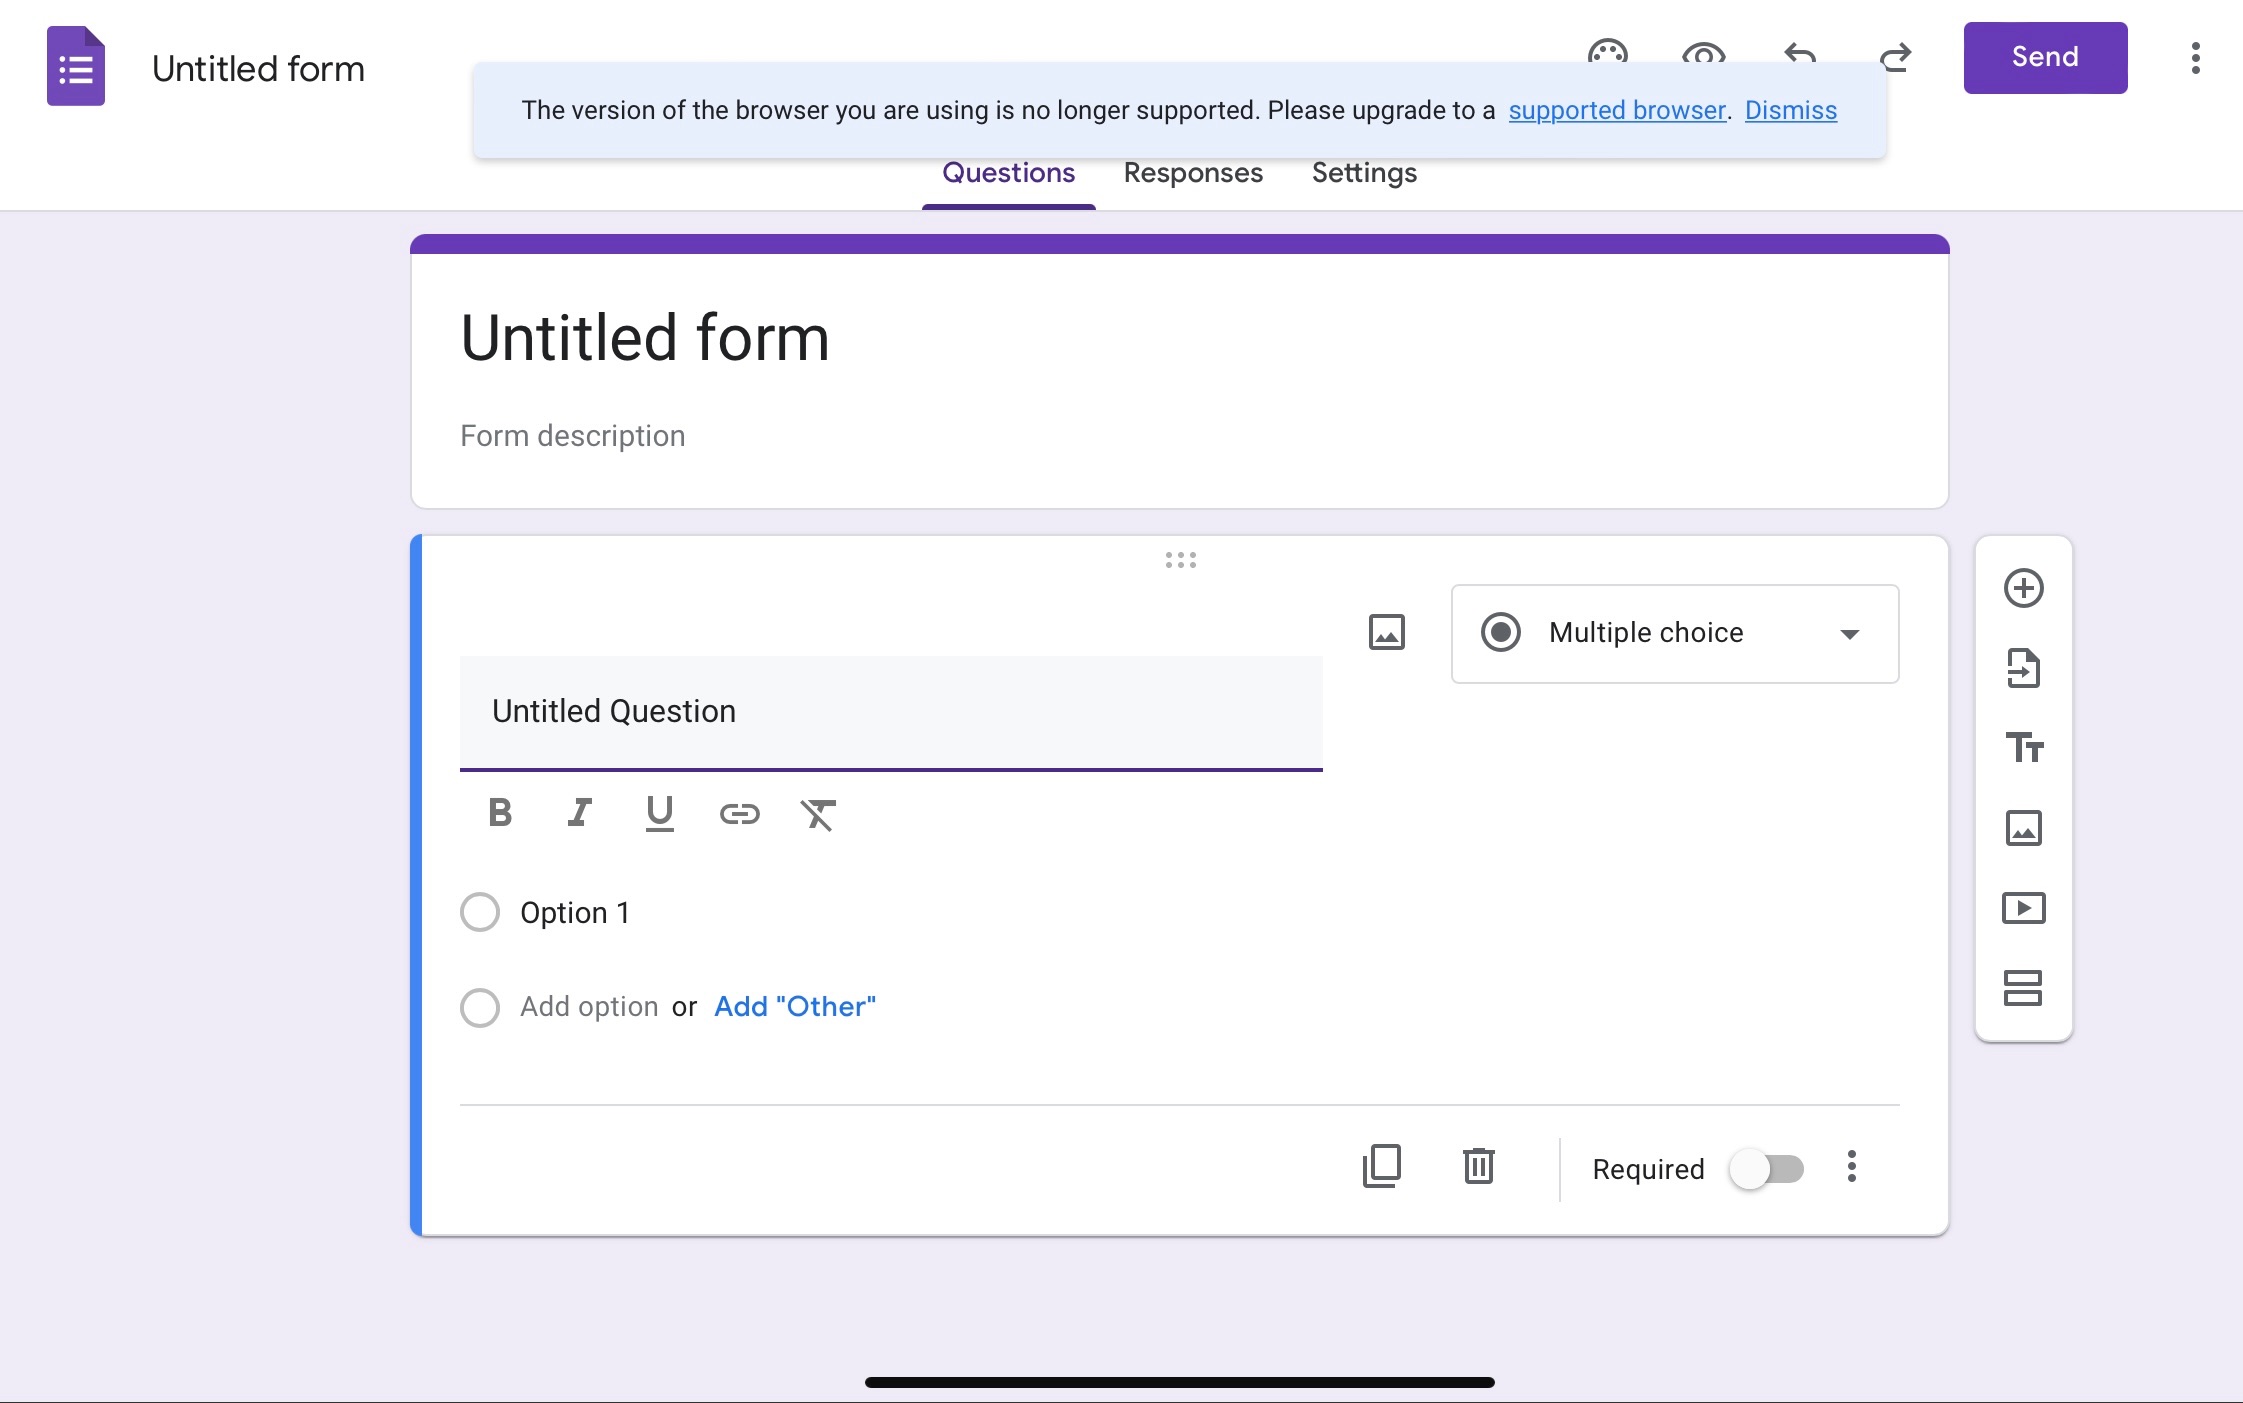Click the Add section icon
Screen dimensions: 2243x1403
pos(2023,988)
